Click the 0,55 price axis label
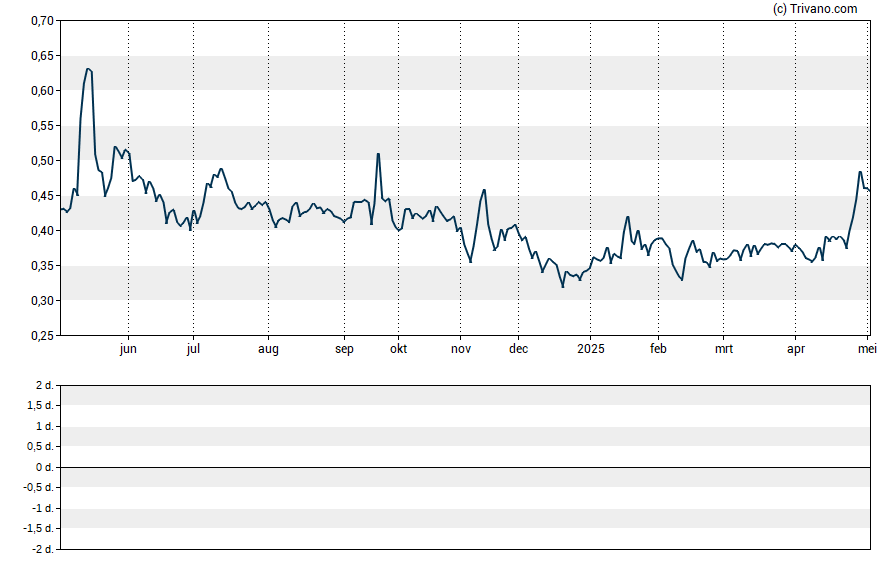Image resolution: width=888 pixels, height=565 pixels. 42,126
